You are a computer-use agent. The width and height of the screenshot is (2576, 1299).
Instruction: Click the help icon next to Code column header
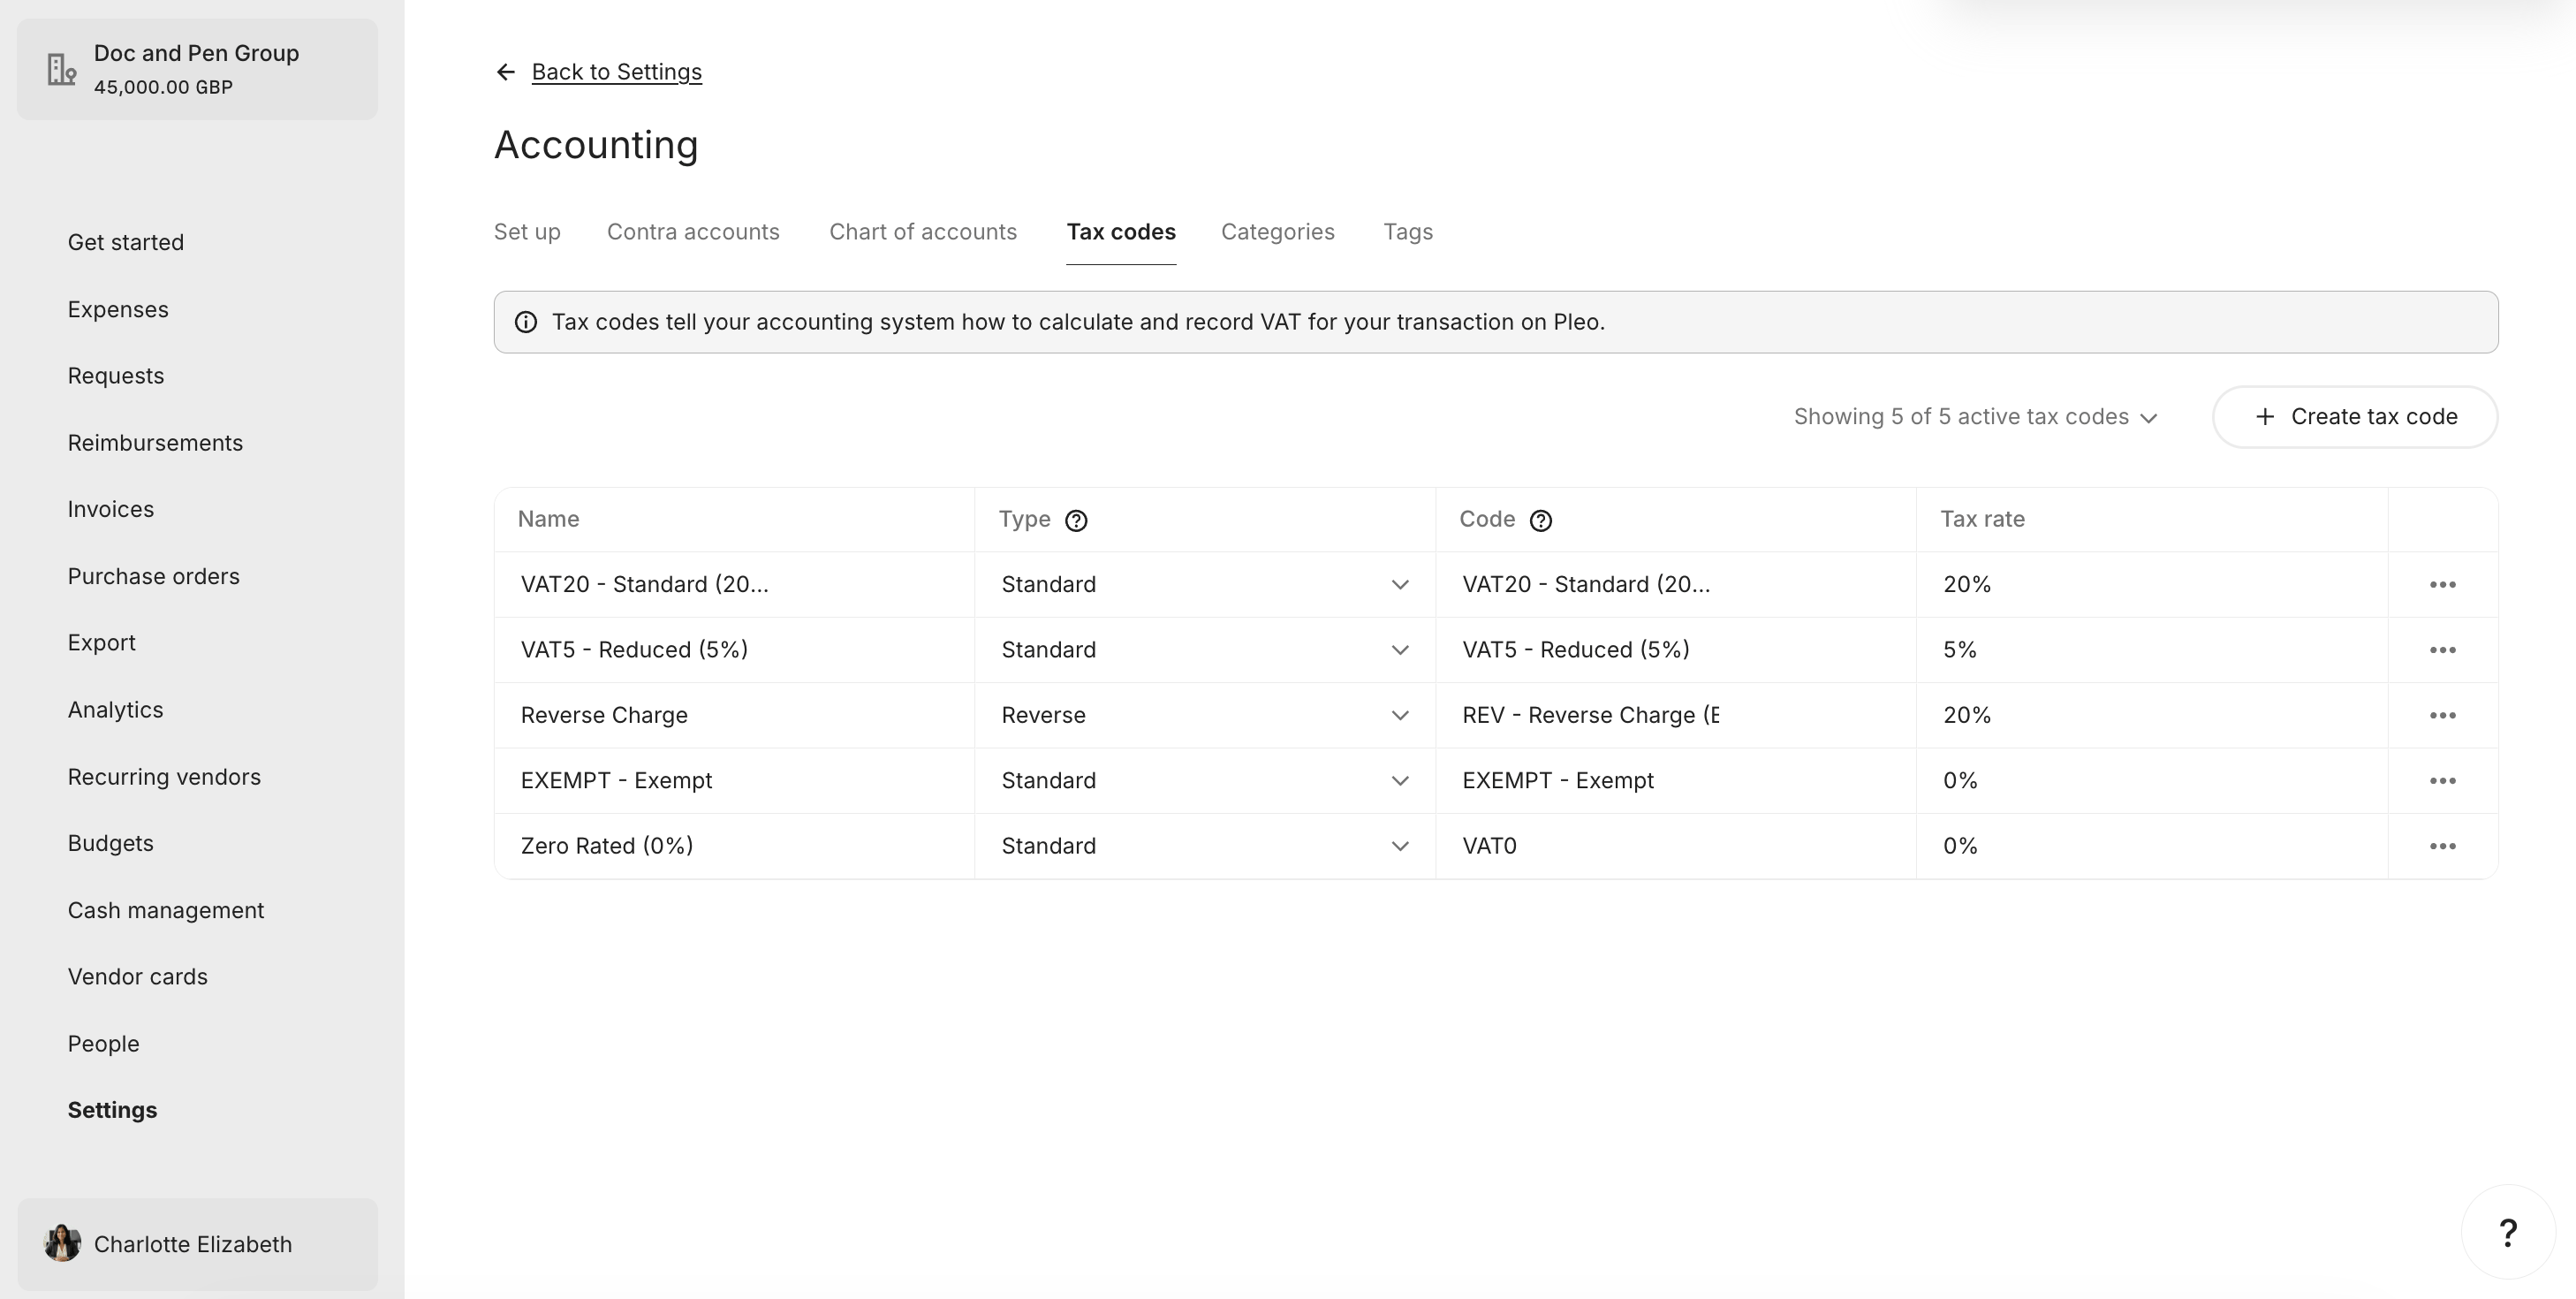point(1541,520)
